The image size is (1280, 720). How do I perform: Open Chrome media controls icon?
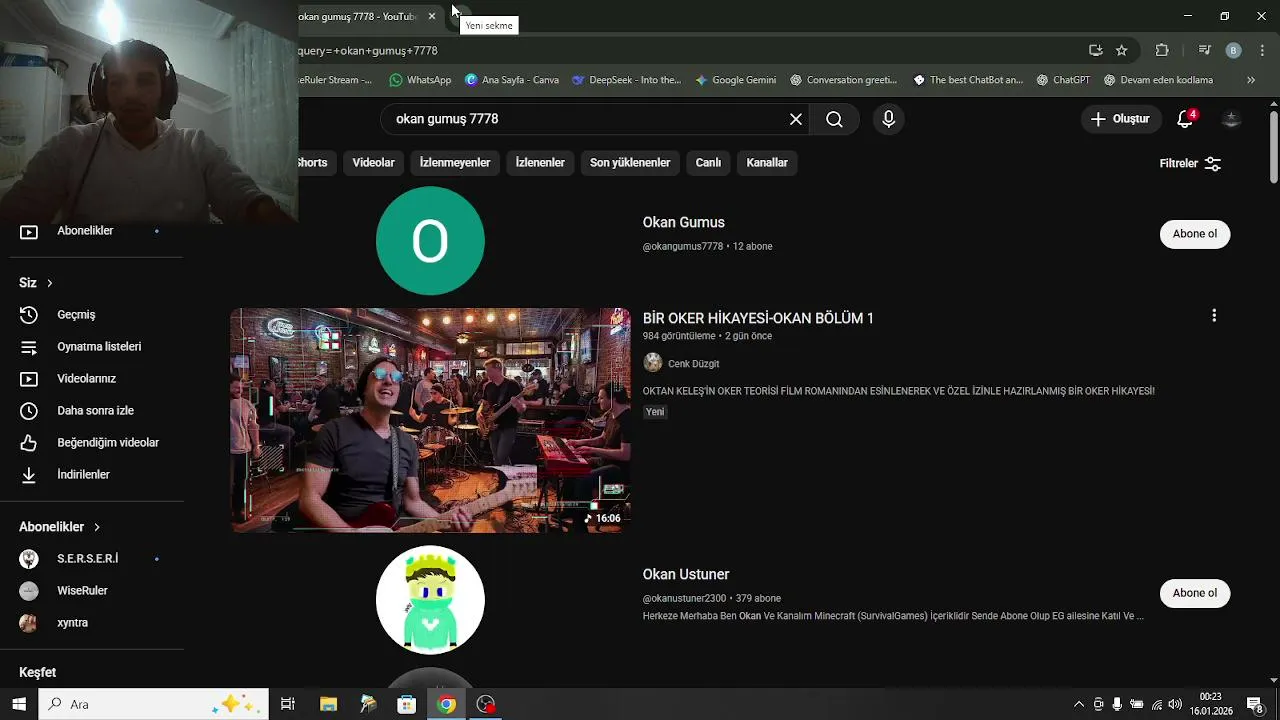1205,50
